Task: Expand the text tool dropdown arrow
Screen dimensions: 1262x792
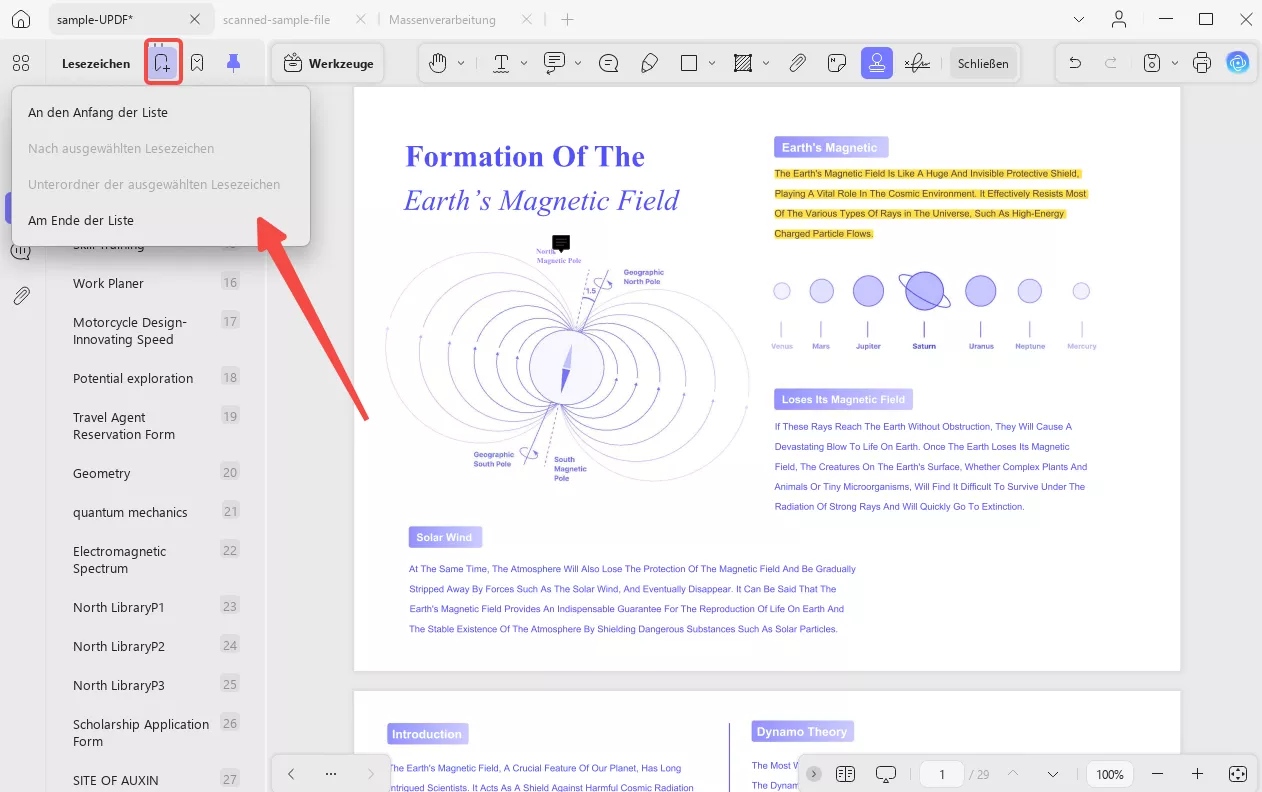Action: [x=524, y=63]
